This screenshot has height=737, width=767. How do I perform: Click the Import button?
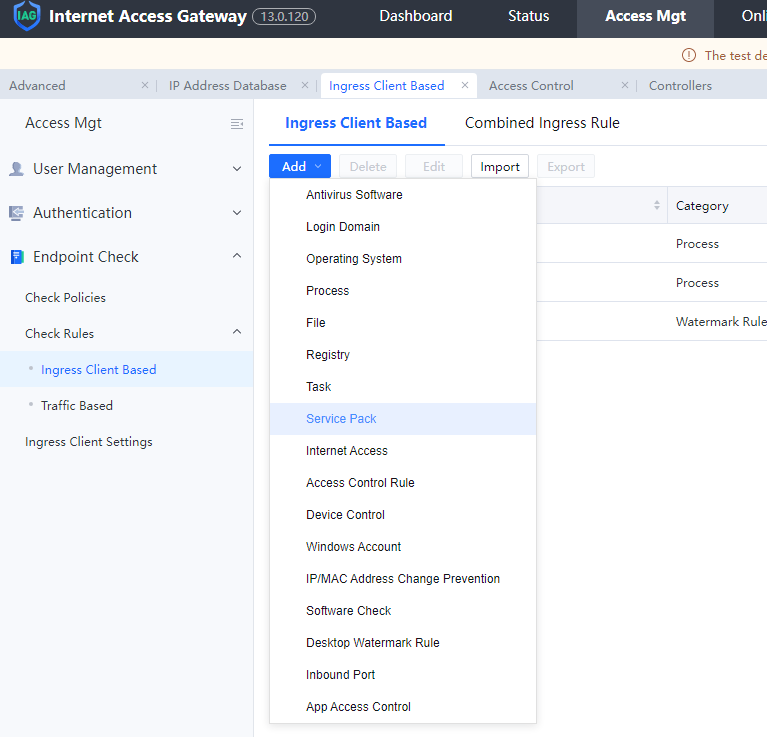point(499,167)
